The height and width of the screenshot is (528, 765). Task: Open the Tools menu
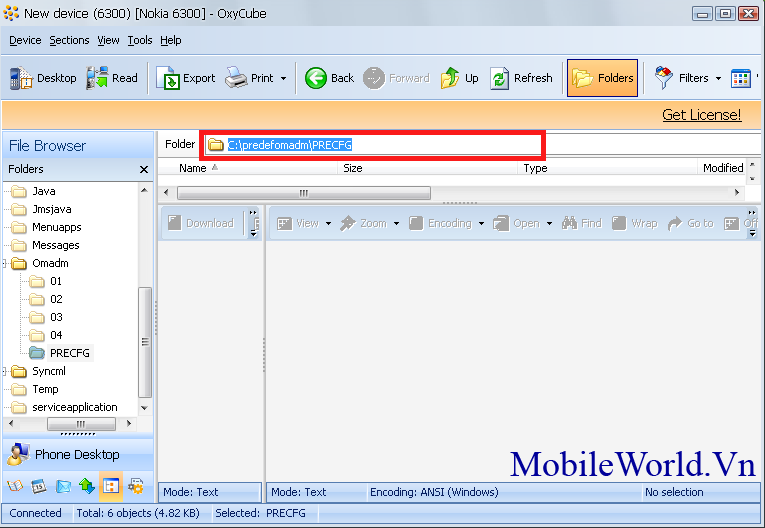tap(139, 40)
